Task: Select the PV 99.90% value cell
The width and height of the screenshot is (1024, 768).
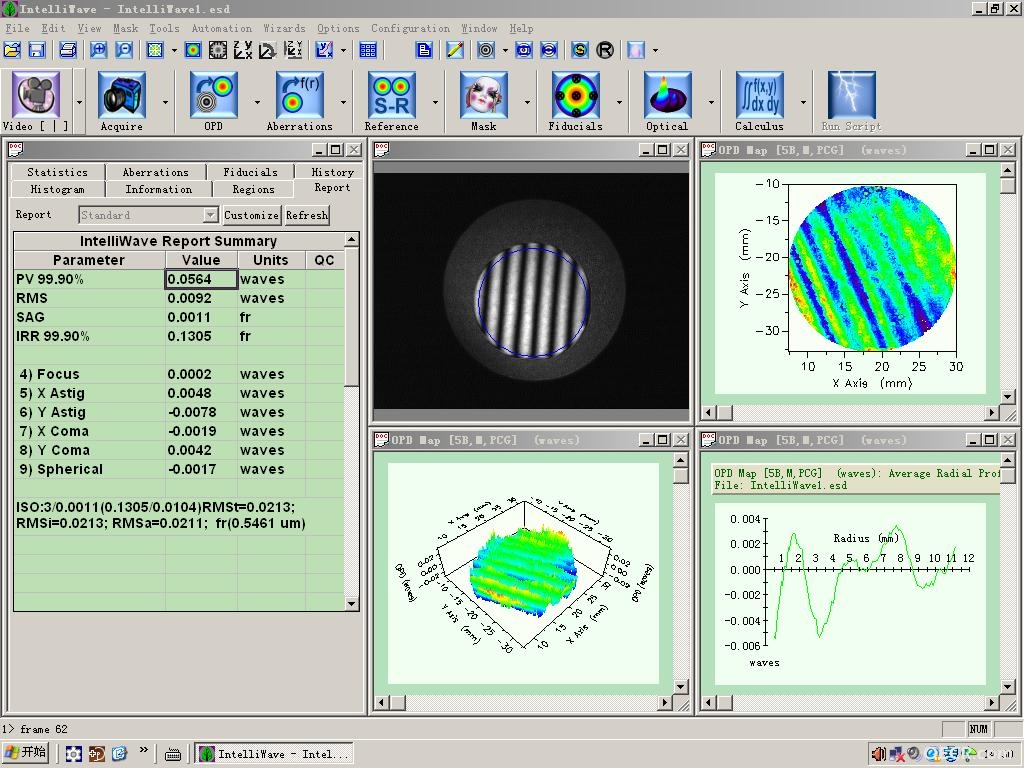Action: pos(201,279)
